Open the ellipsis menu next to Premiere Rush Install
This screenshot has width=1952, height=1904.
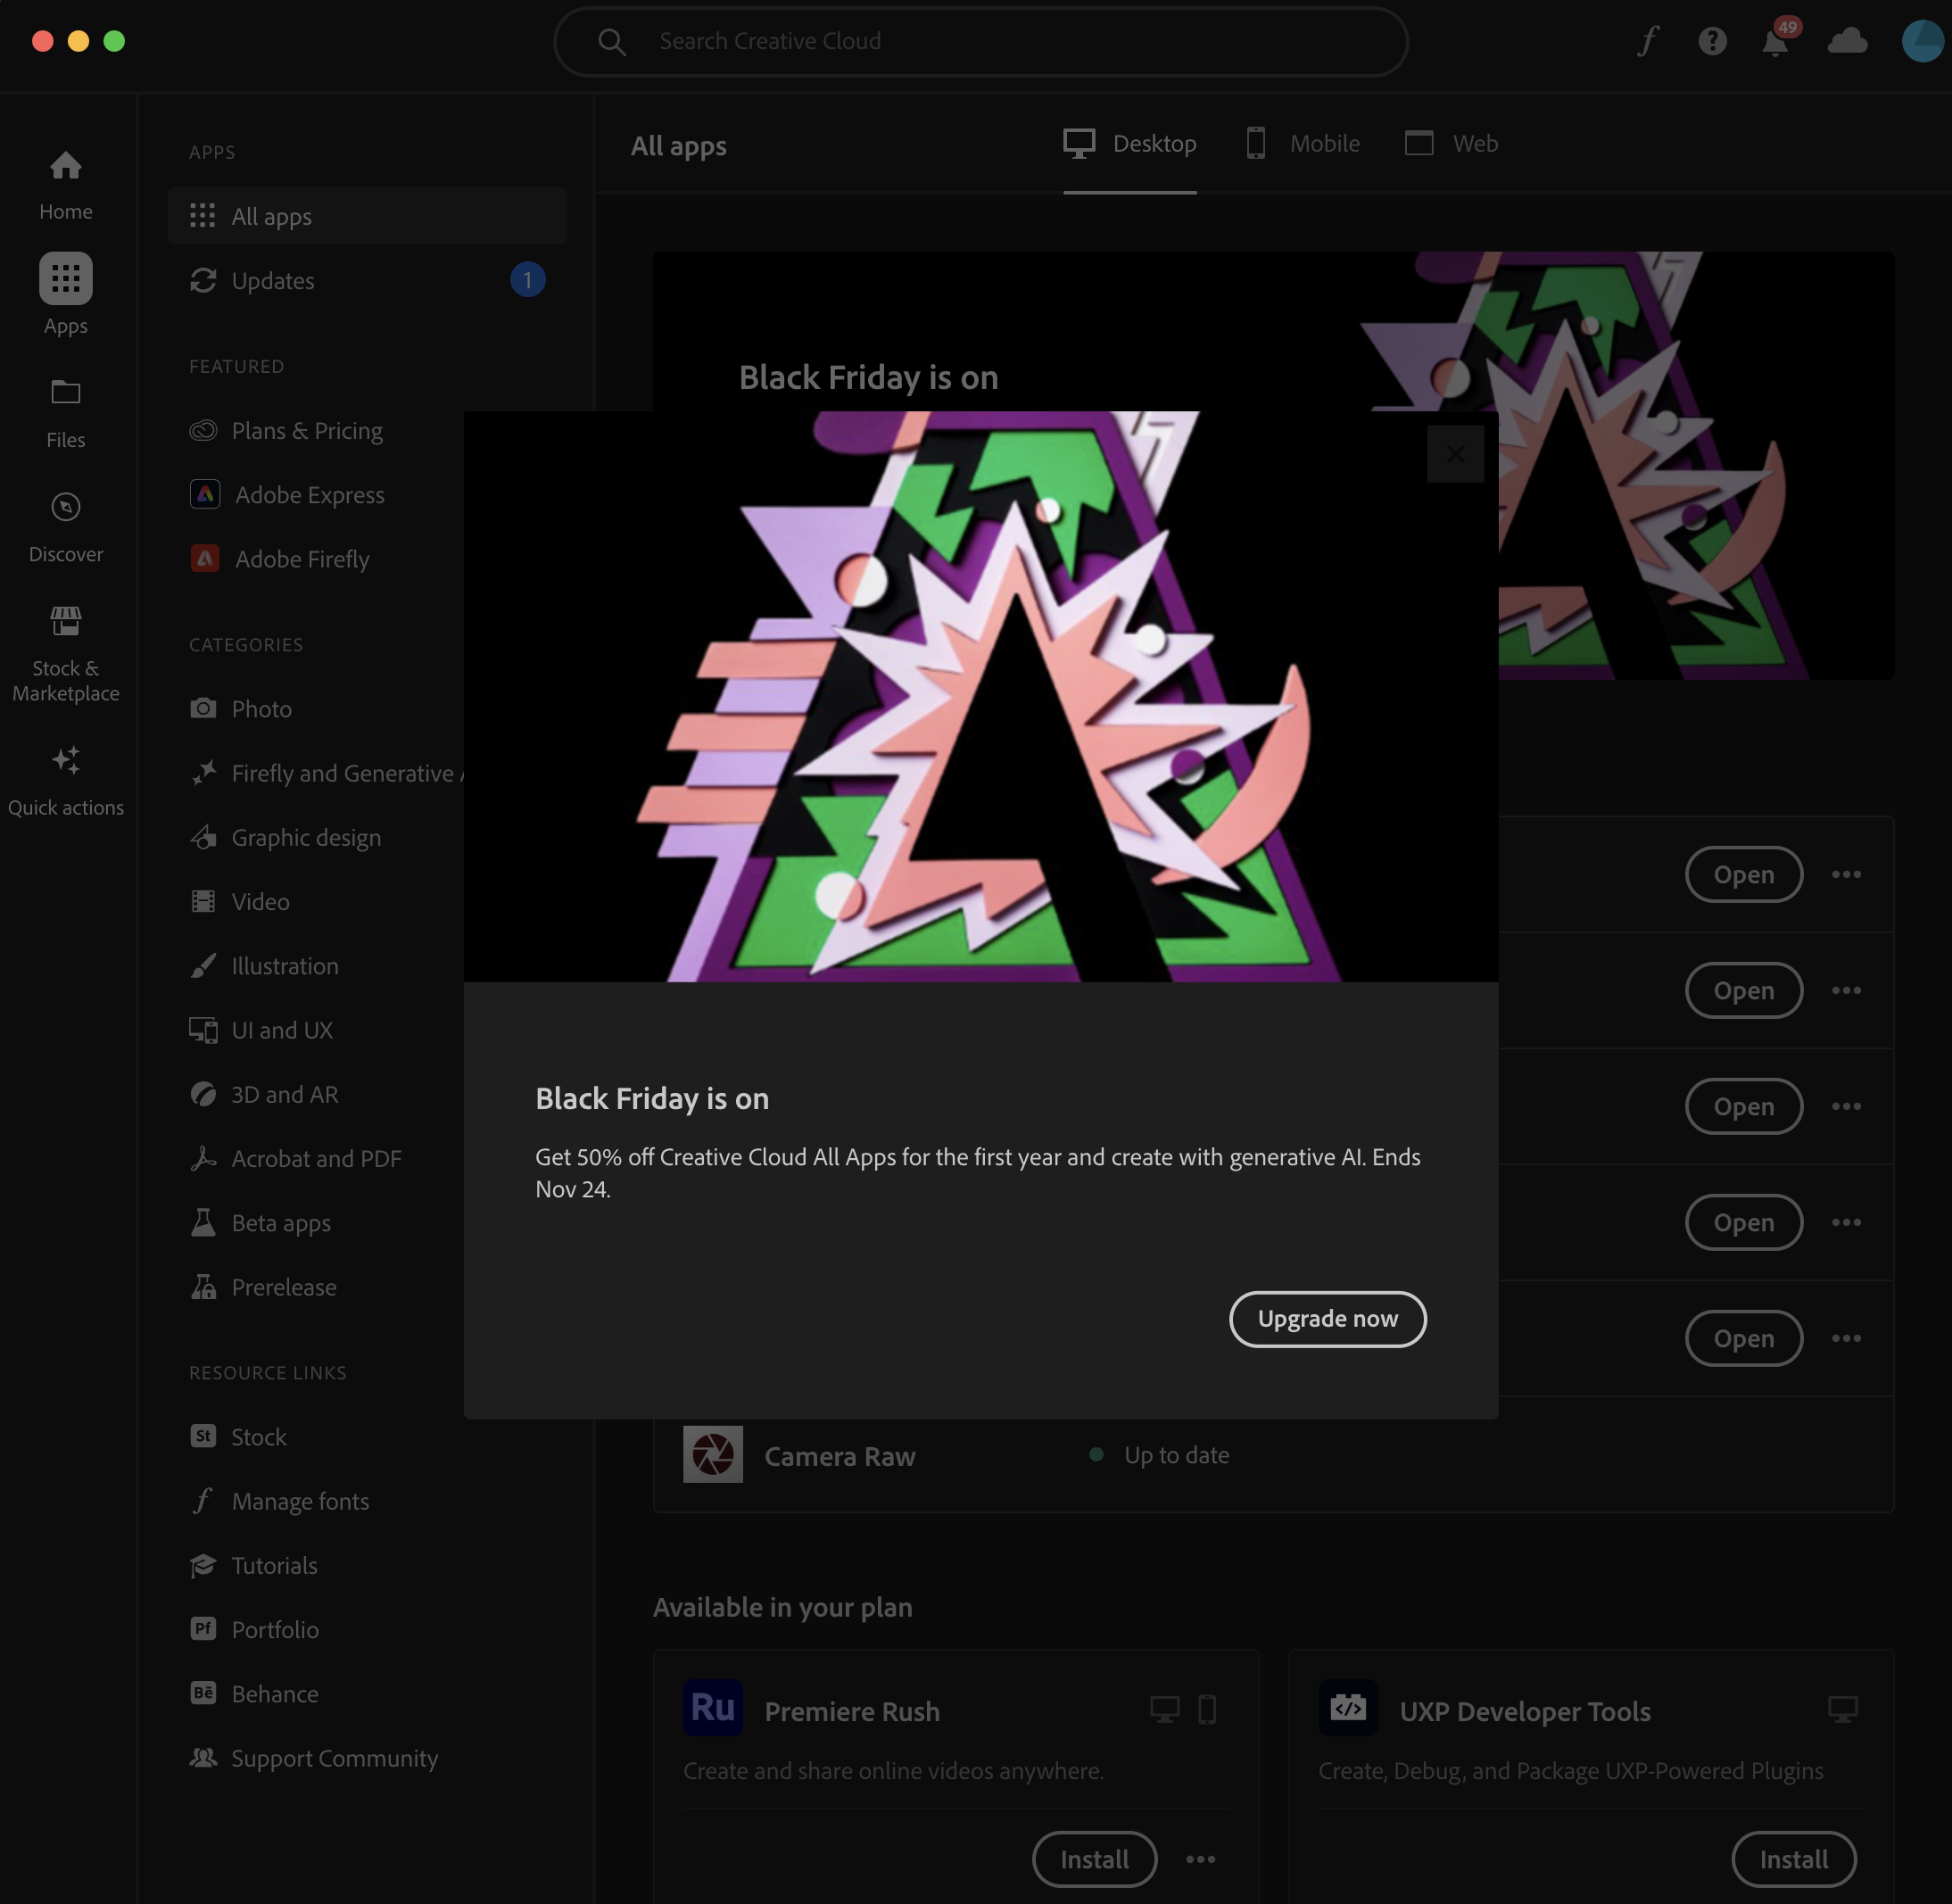1200,1859
